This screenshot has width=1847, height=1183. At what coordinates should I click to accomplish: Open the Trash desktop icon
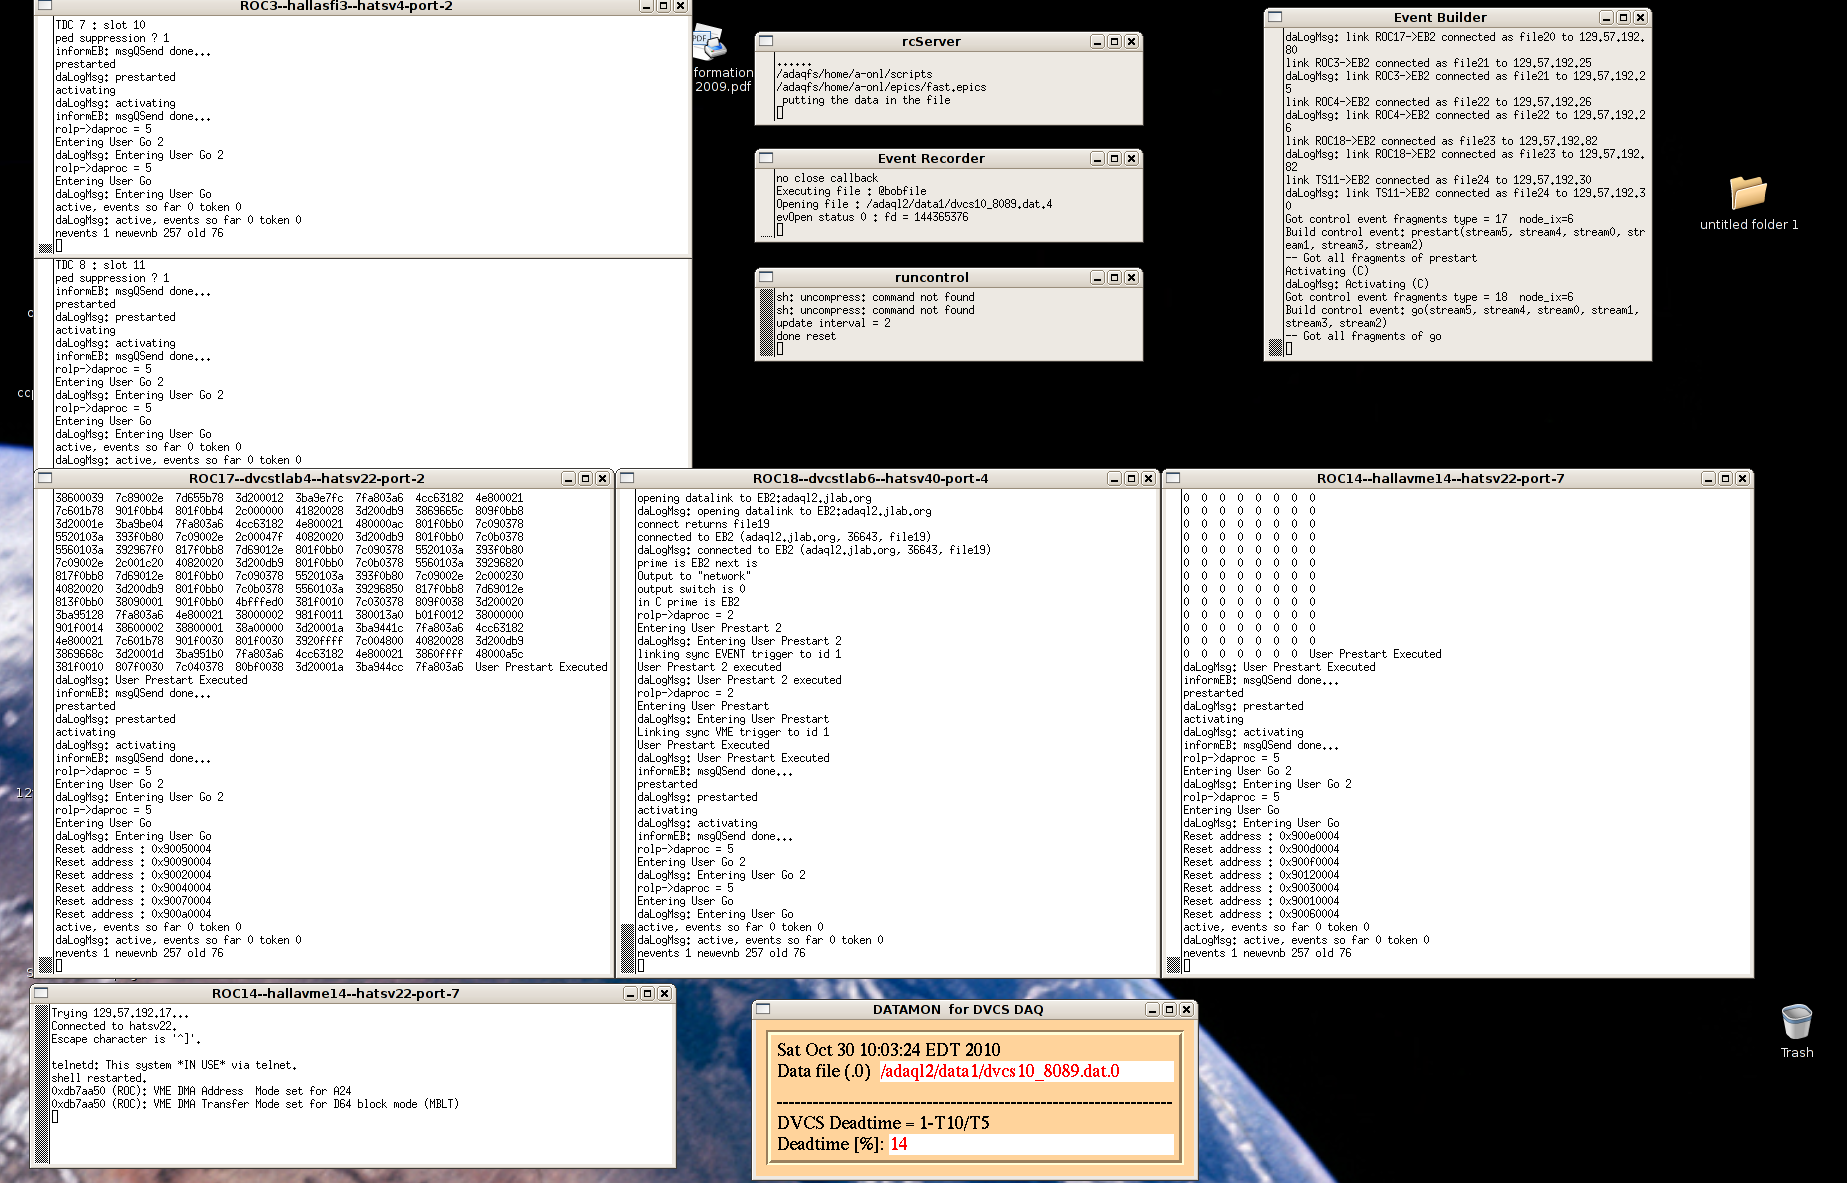1796,1031
